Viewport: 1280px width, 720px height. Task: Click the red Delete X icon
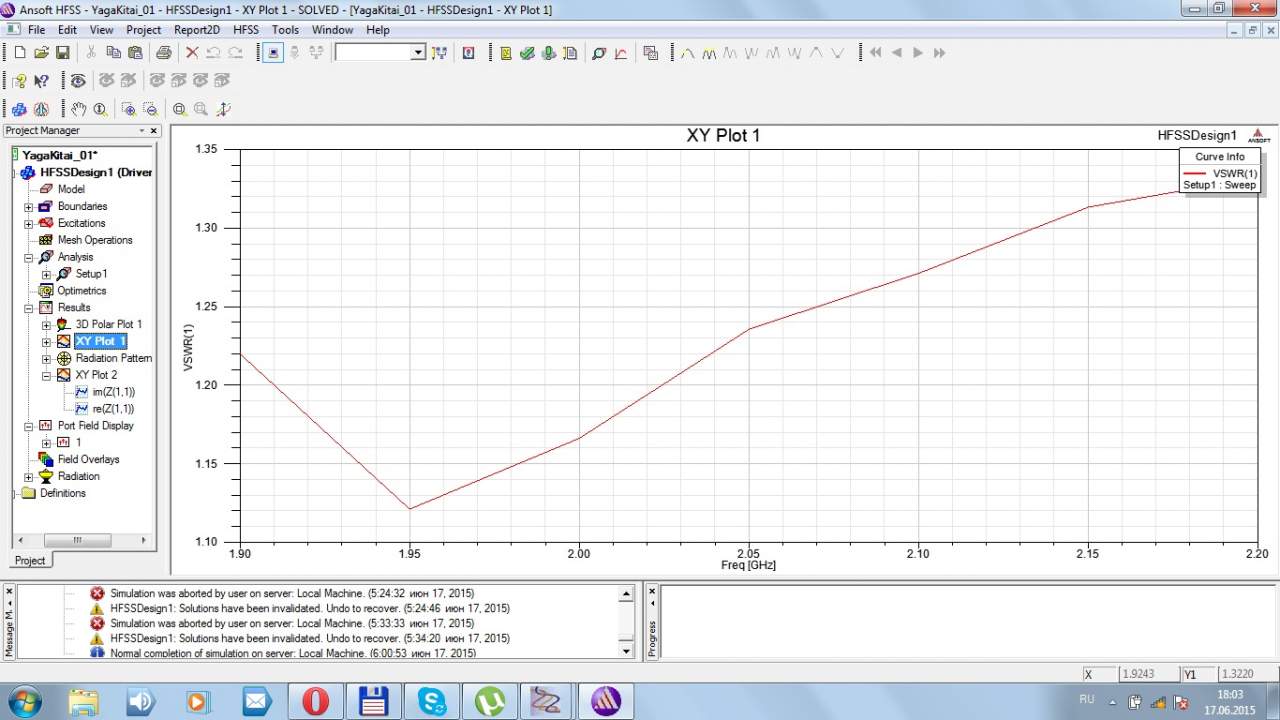[192, 53]
